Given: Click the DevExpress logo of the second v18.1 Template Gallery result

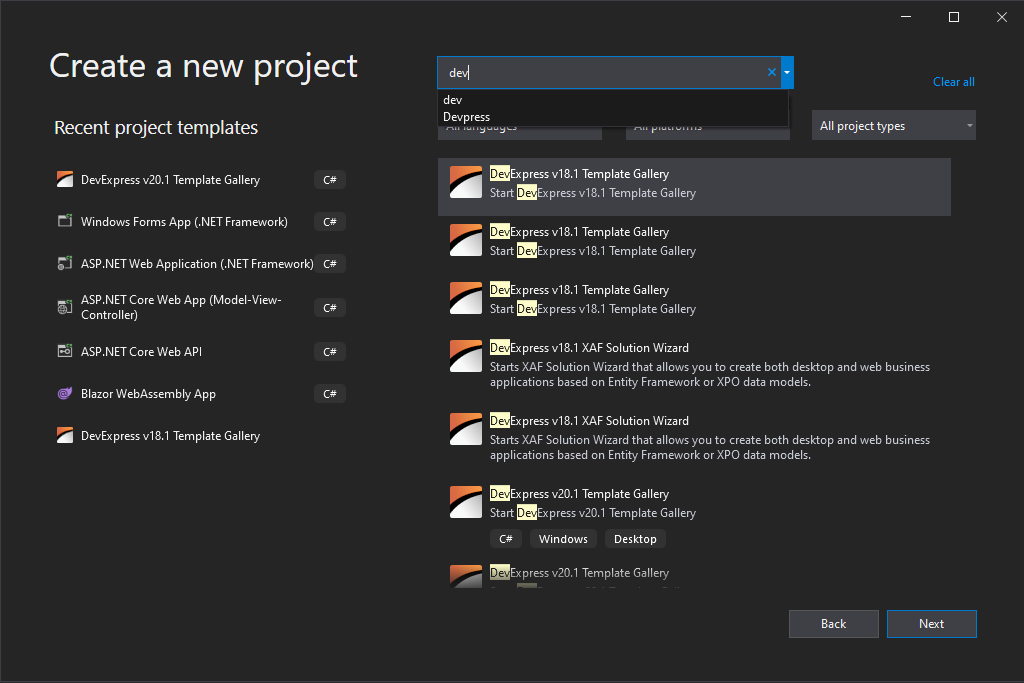Looking at the screenshot, I should tap(466, 240).
